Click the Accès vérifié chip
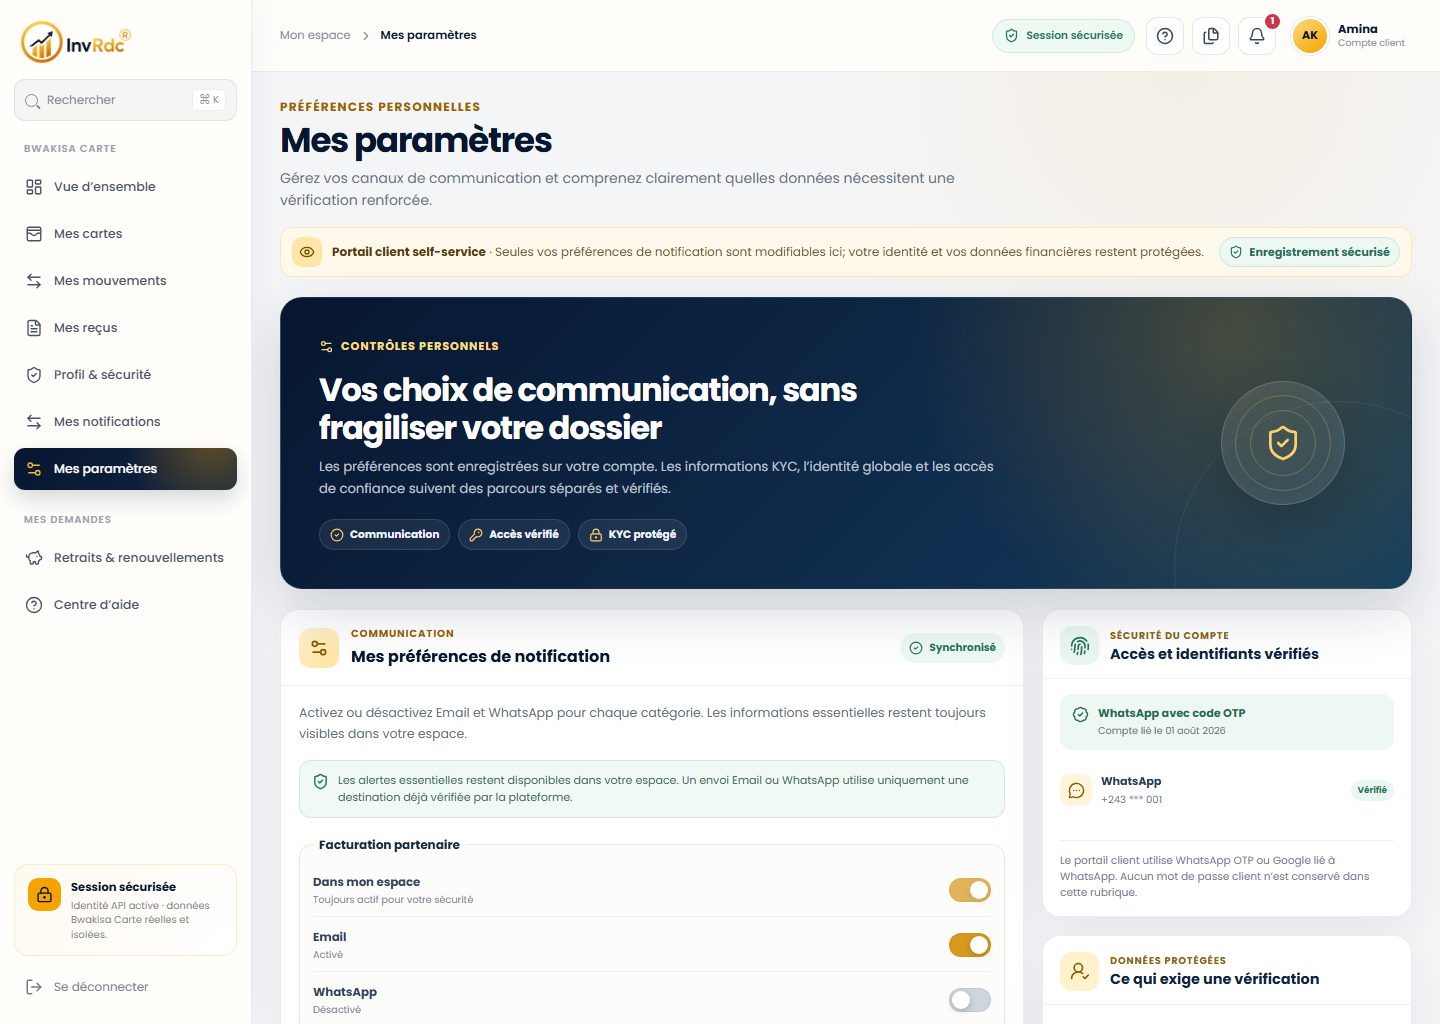The width and height of the screenshot is (1440, 1024). coord(514,534)
